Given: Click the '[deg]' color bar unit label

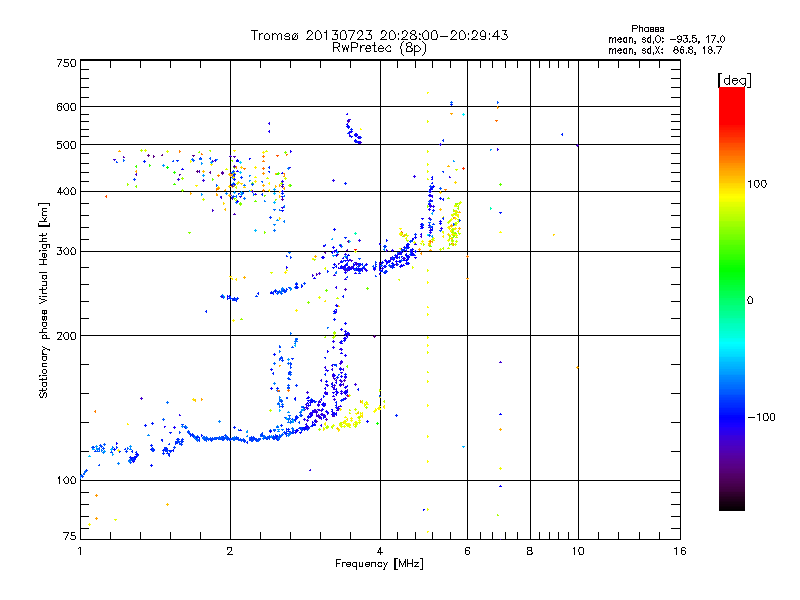Looking at the screenshot, I should tap(734, 80).
